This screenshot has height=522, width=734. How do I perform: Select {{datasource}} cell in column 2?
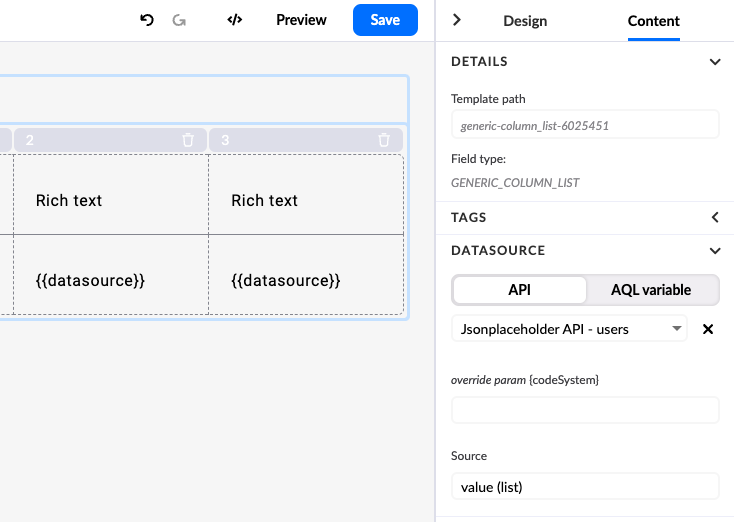pyautogui.click(x=111, y=275)
